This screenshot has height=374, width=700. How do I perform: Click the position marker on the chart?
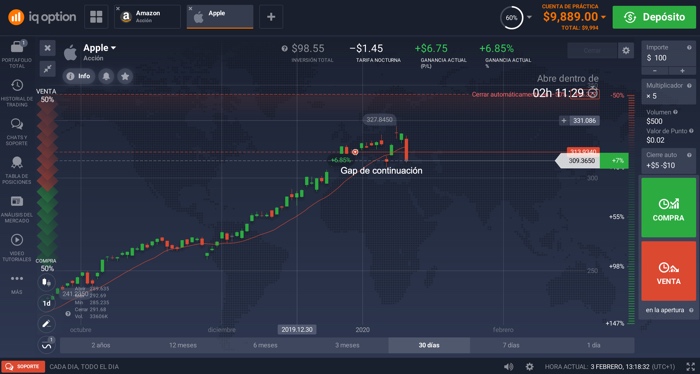(x=355, y=152)
